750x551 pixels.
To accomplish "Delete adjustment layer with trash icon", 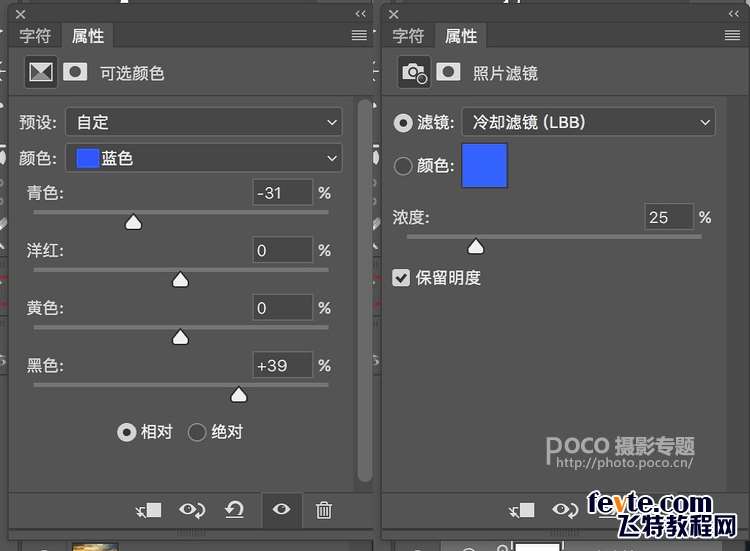I will click(324, 510).
